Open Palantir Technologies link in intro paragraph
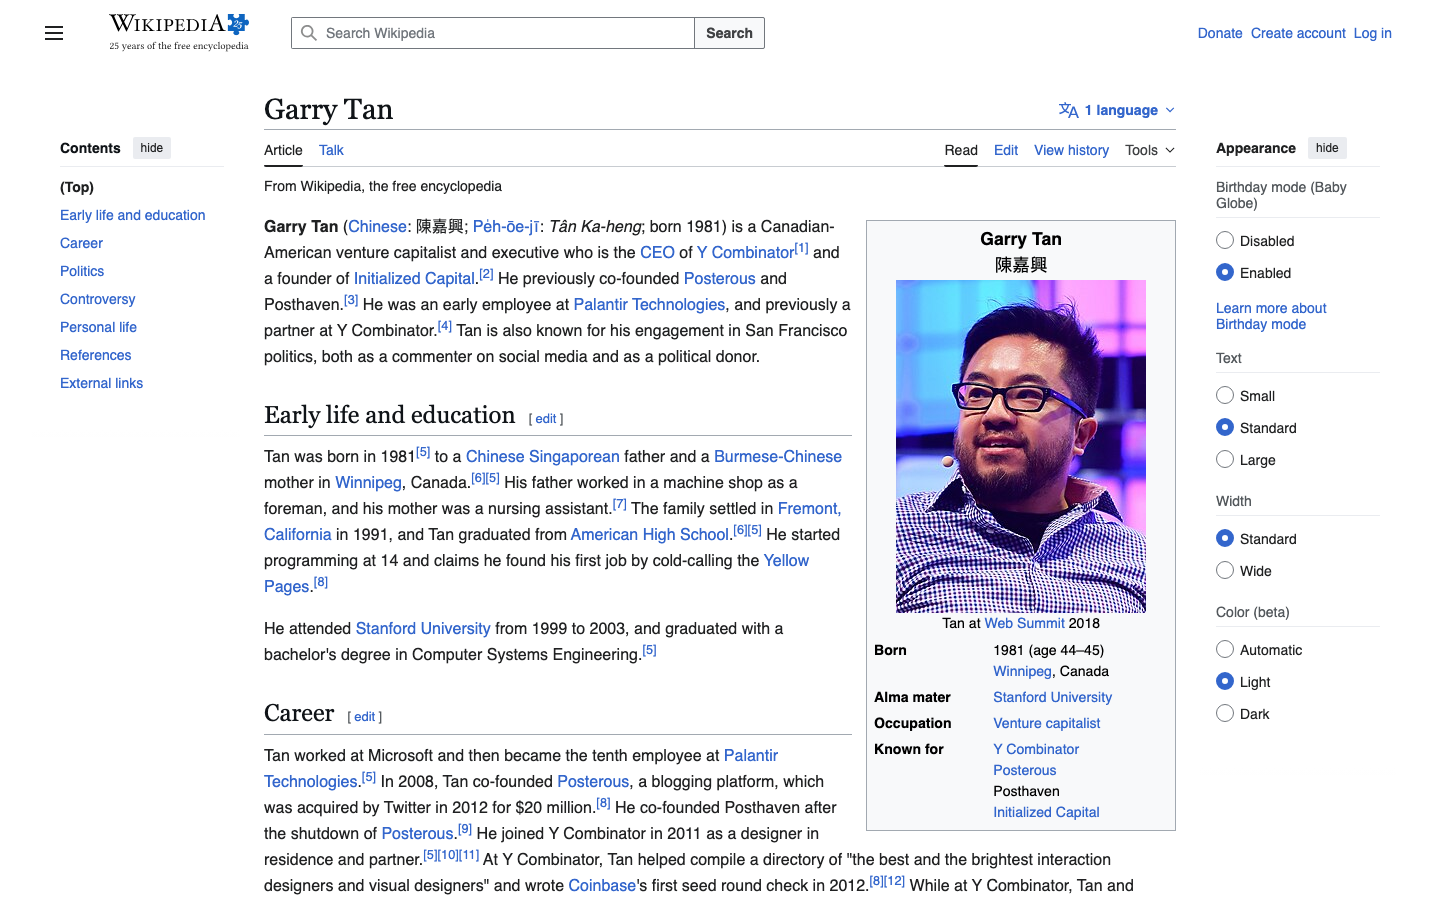This screenshot has height=900, width=1440. [649, 304]
